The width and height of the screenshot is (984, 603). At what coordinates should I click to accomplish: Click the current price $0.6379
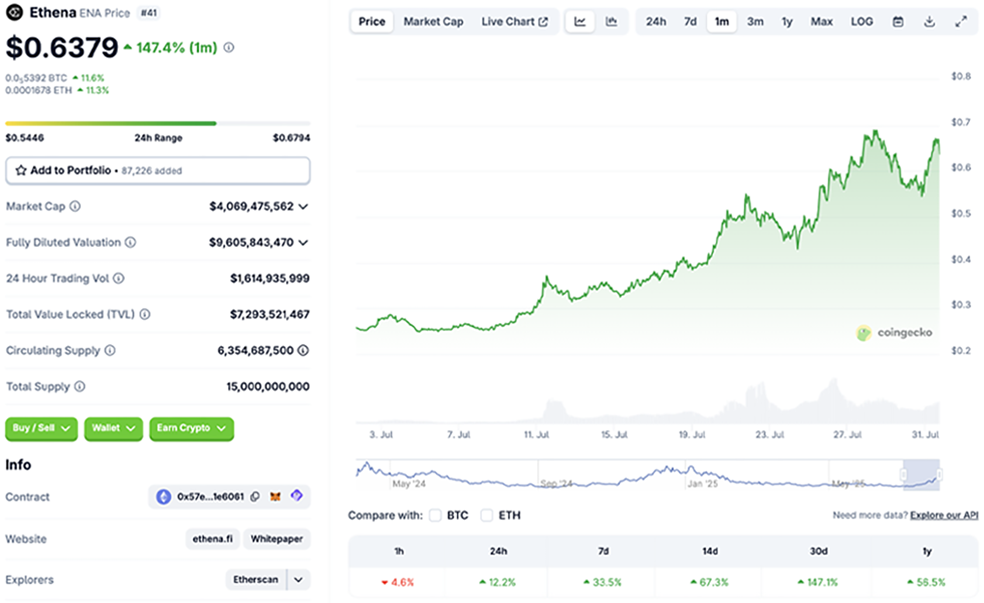coord(62,48)
